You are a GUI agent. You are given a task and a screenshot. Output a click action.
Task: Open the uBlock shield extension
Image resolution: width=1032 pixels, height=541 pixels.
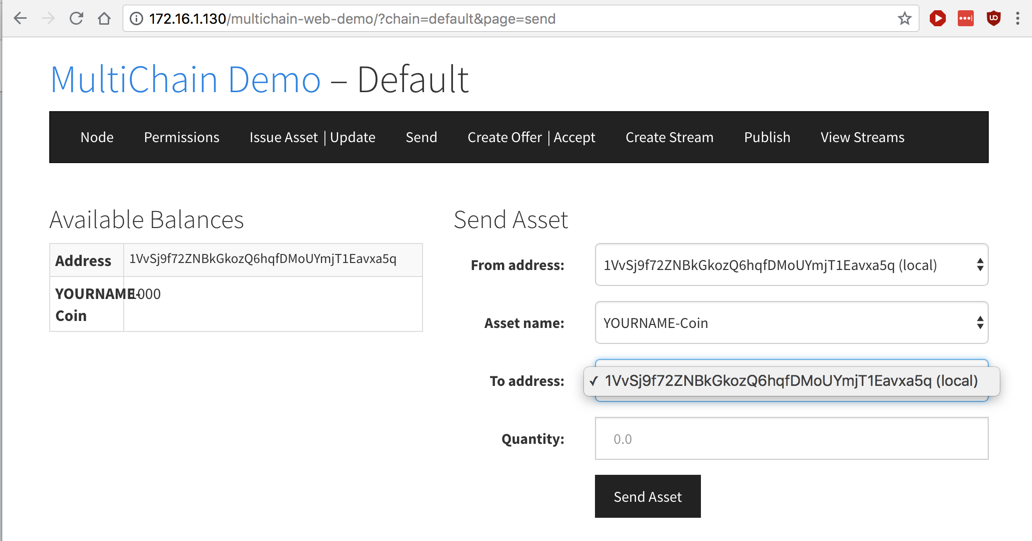993,18
